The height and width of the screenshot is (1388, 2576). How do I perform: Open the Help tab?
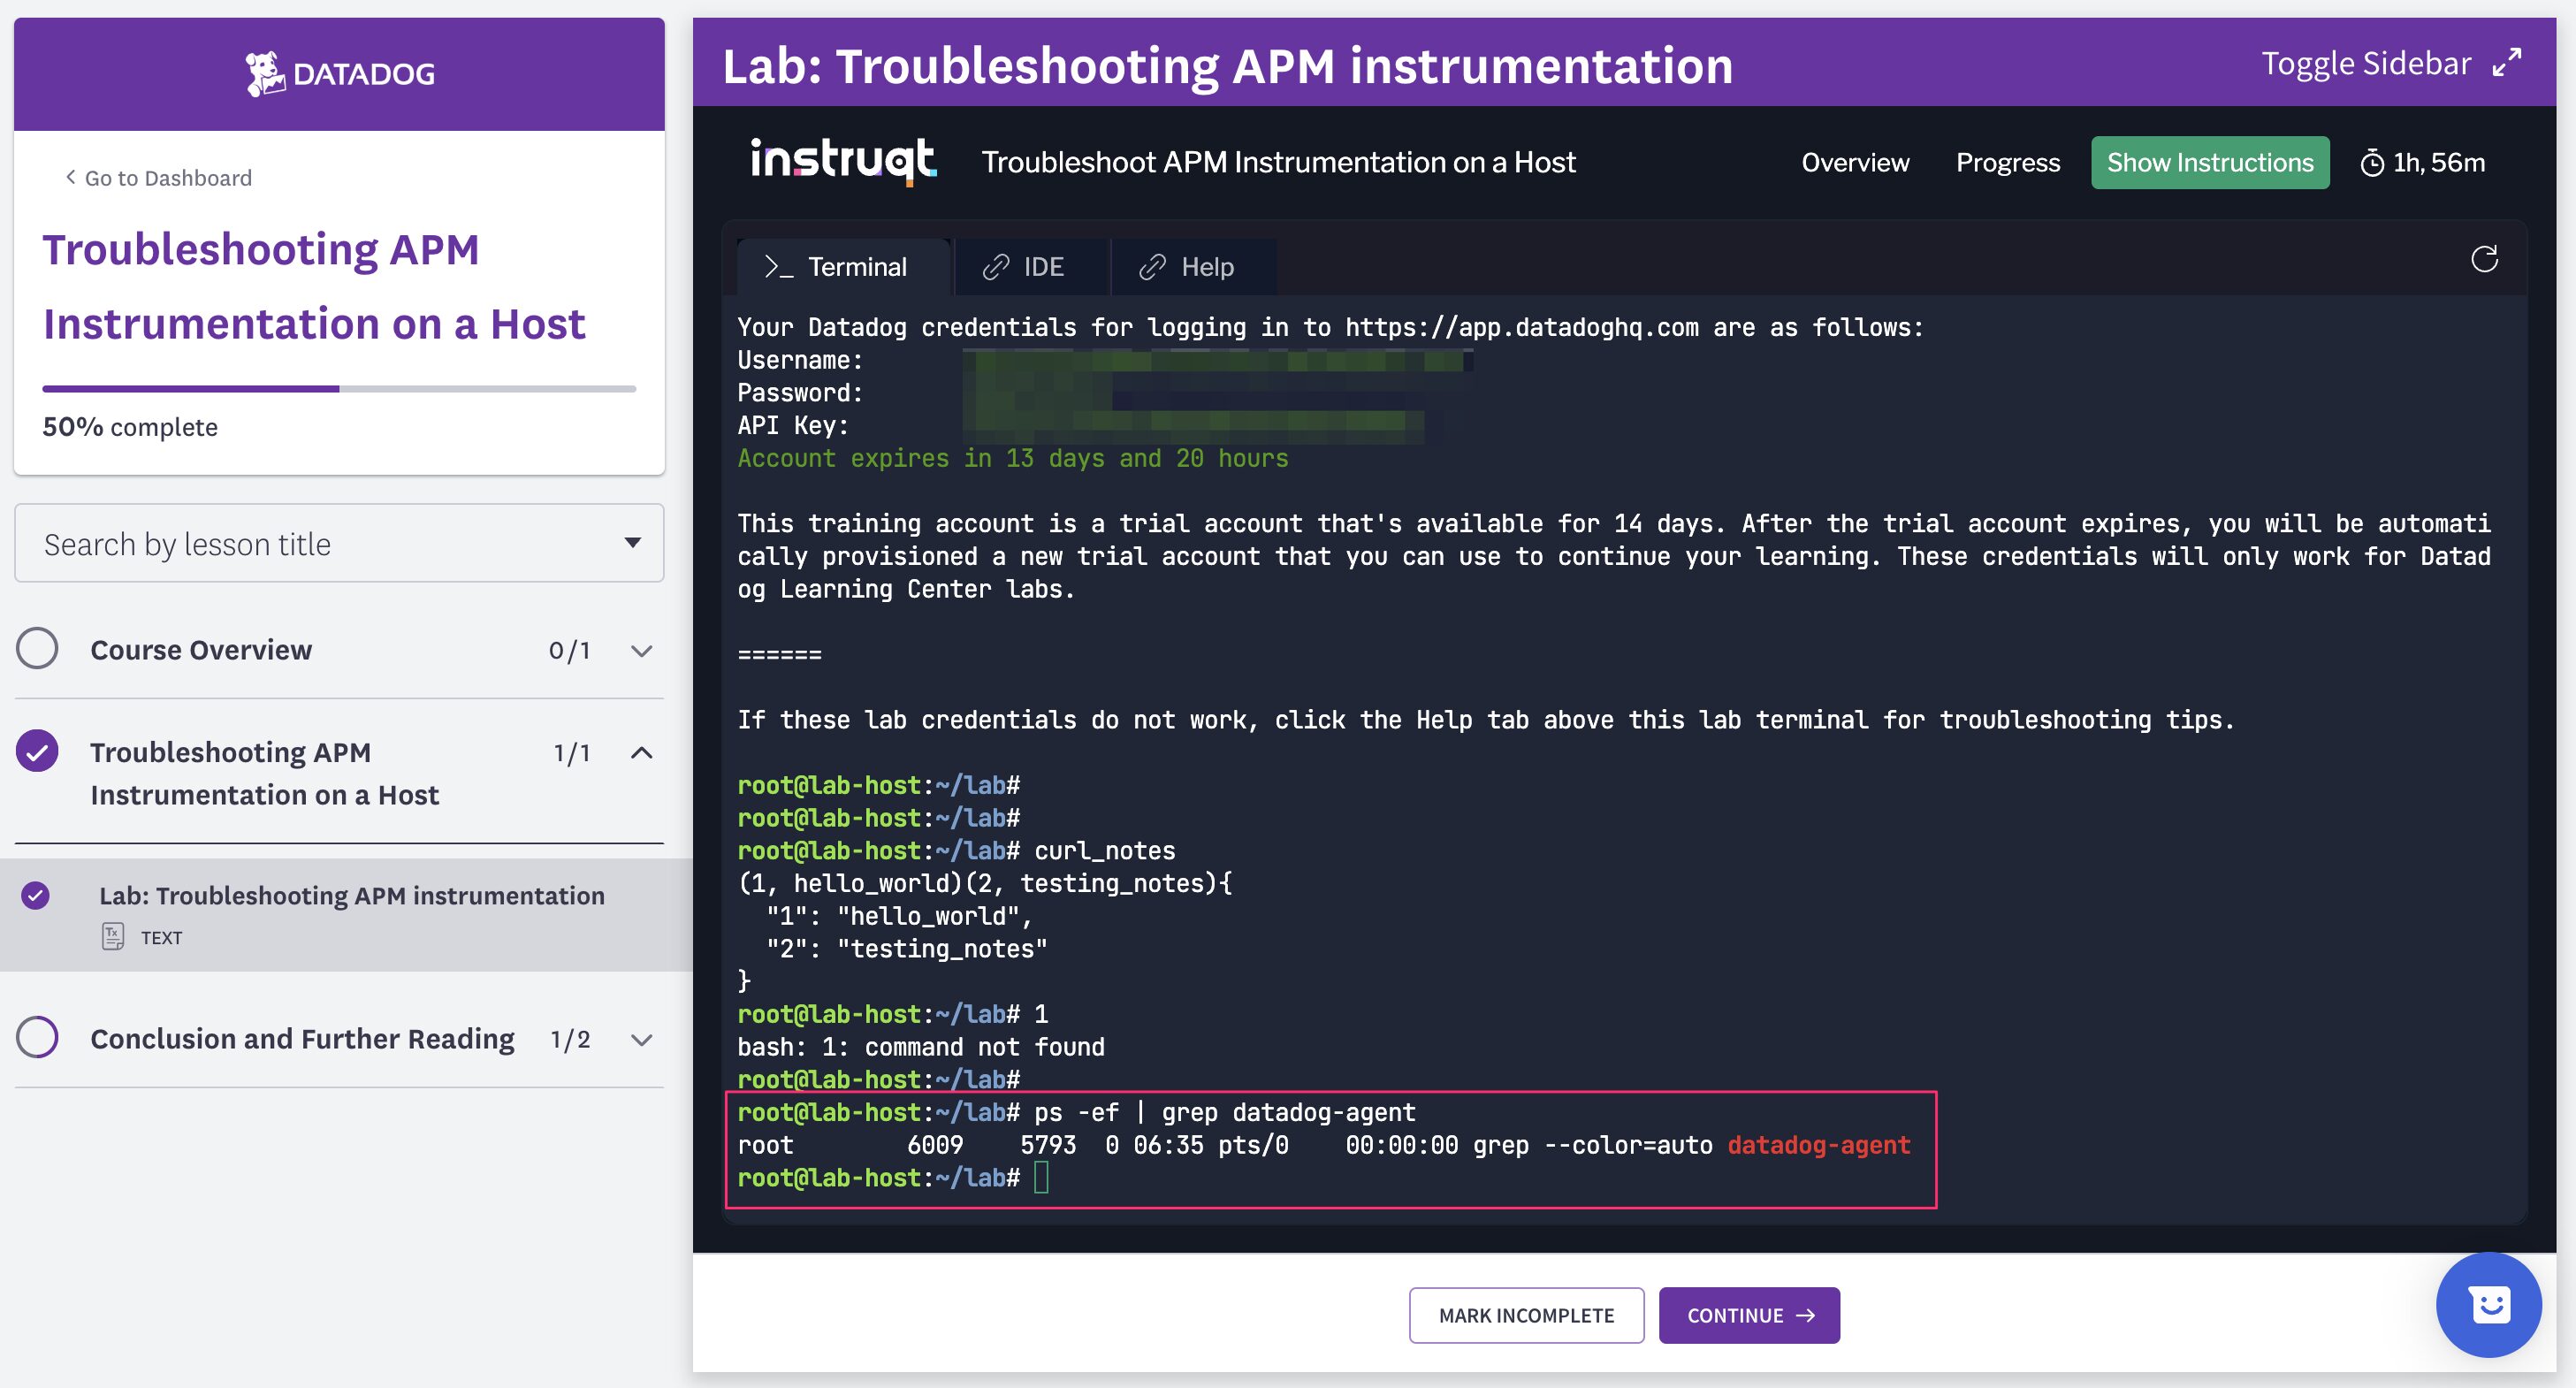[1194, 267]
